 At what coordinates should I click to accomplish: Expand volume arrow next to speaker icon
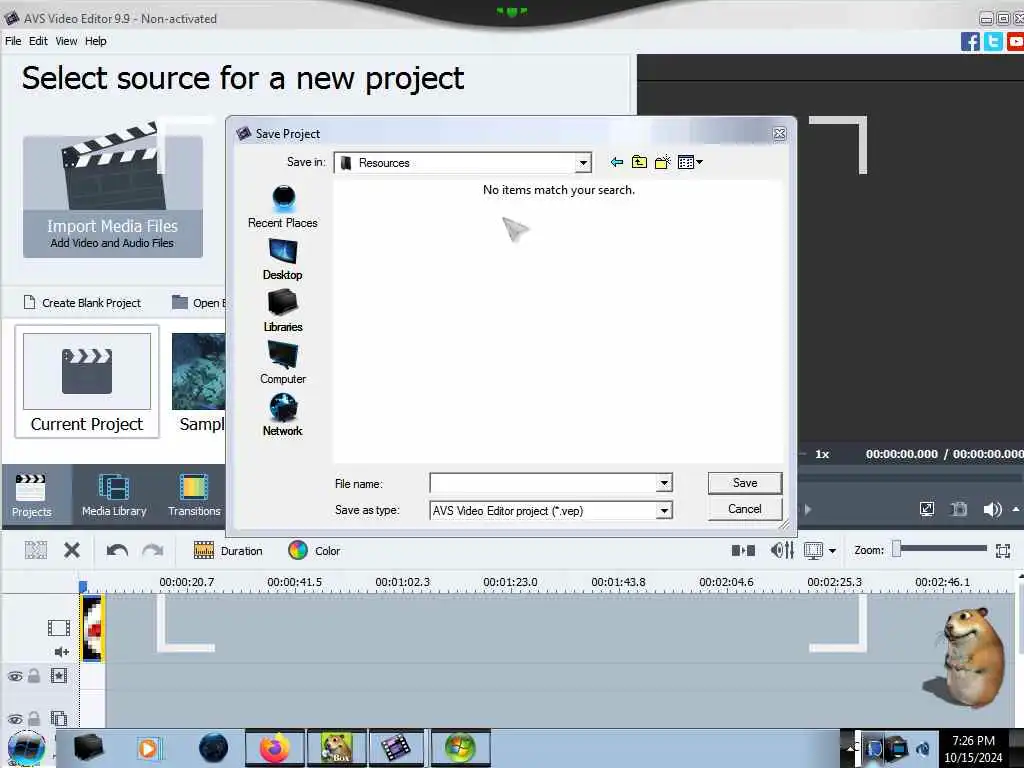[1016, 509]
